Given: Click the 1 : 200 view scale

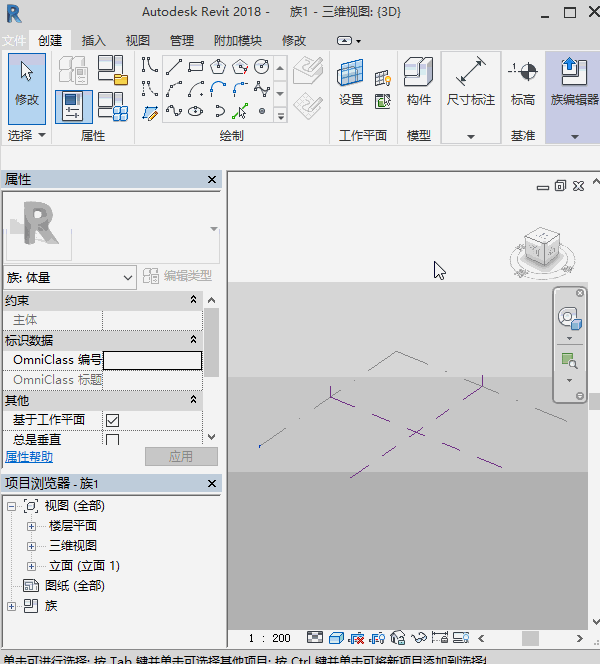Looking at the screenshot, I should pos(270,638).
